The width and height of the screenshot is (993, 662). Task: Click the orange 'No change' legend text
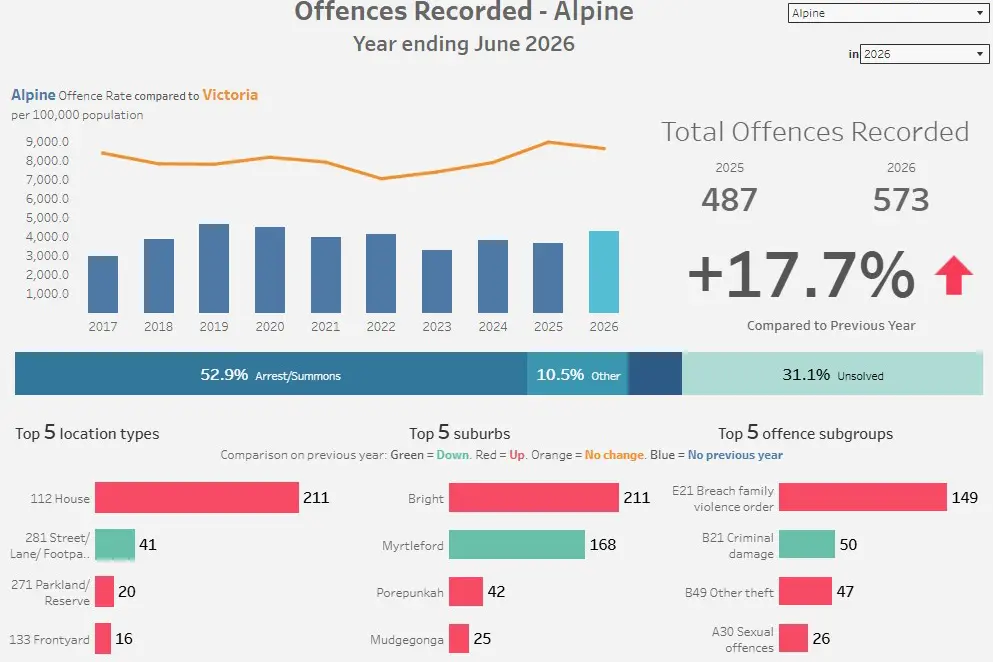614,455
